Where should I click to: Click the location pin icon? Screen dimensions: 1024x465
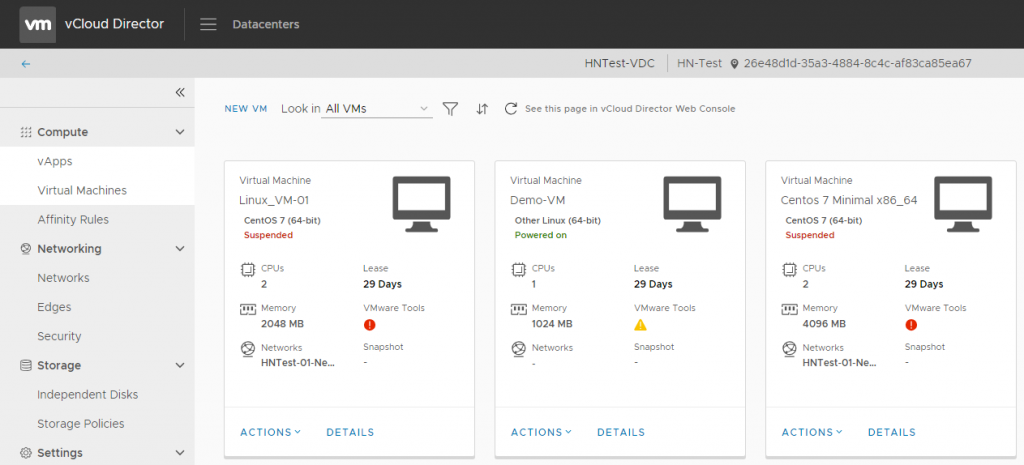pyautogui.click(x=734, y=64)
